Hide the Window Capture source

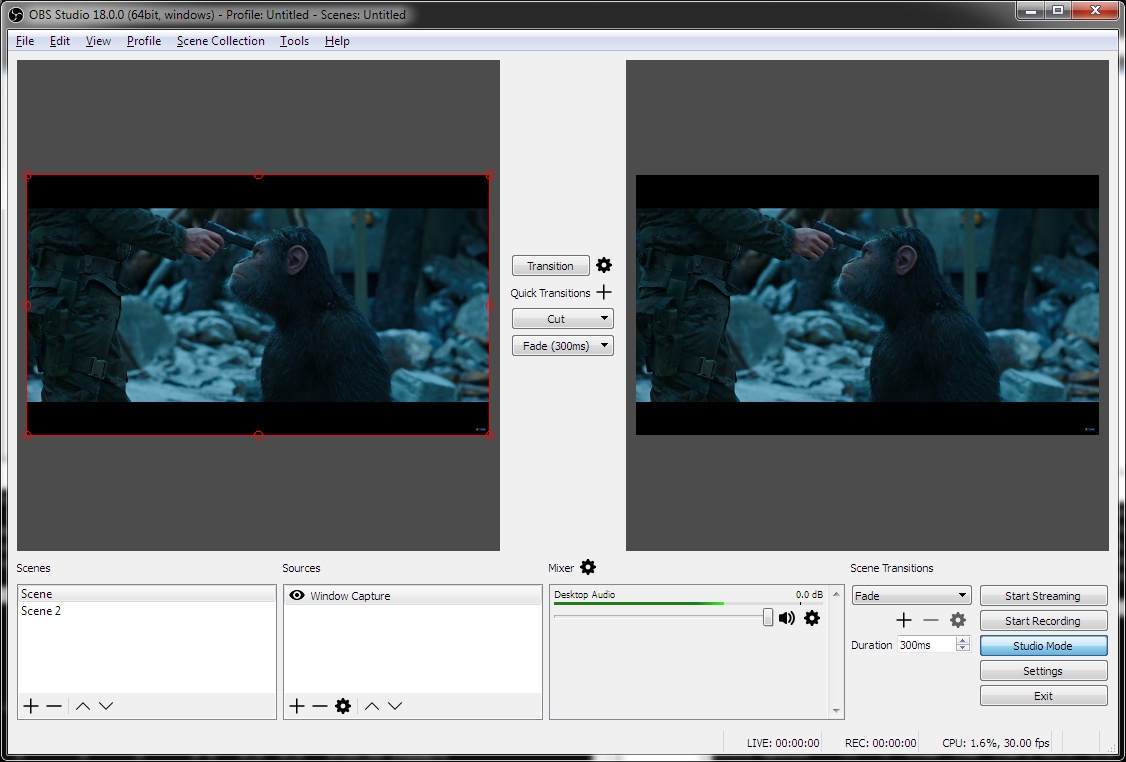[296, 594]
